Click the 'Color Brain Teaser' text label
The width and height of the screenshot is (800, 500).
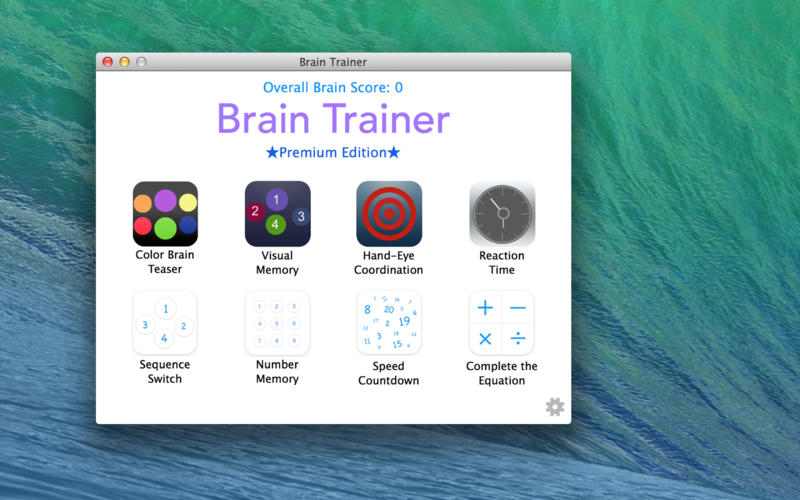click(165, 262)
